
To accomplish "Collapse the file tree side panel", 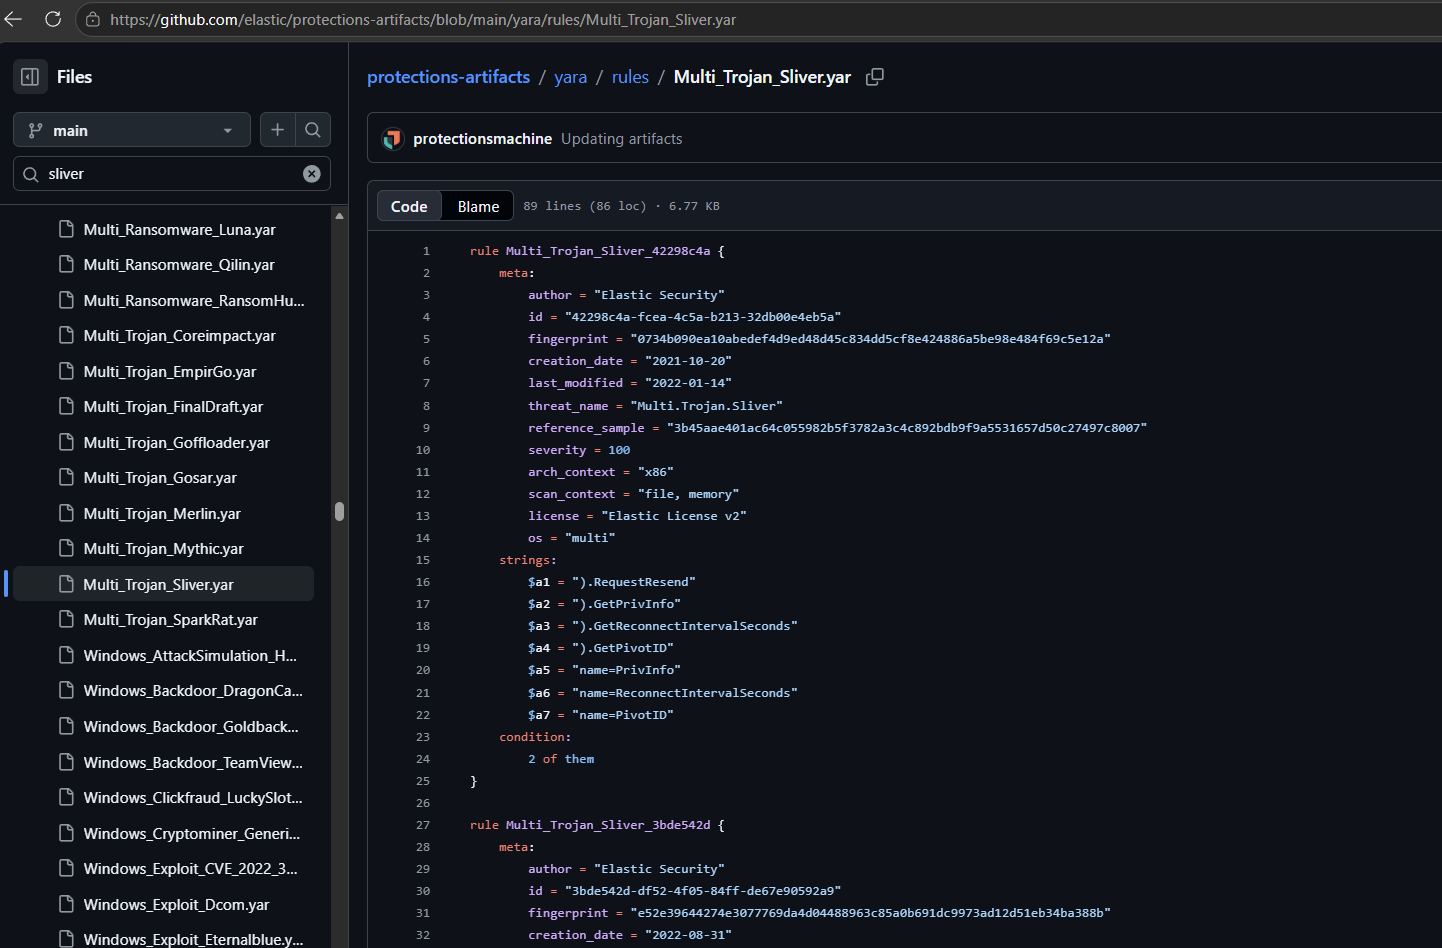I will [x=30, y=77].
